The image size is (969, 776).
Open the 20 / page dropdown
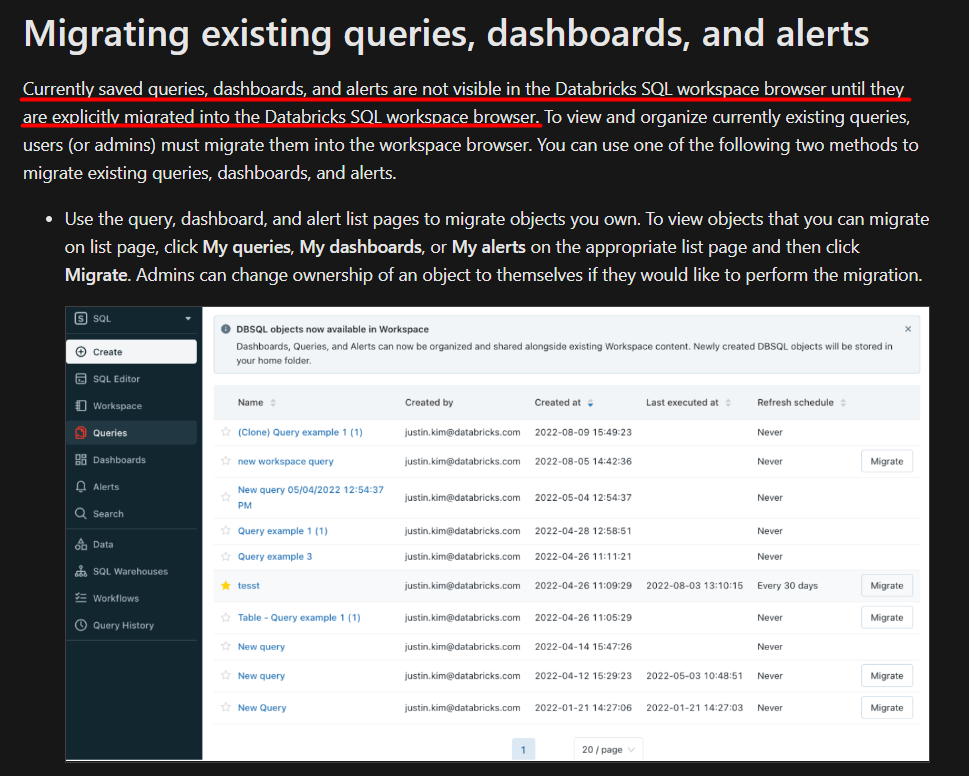tap(608, 748)
